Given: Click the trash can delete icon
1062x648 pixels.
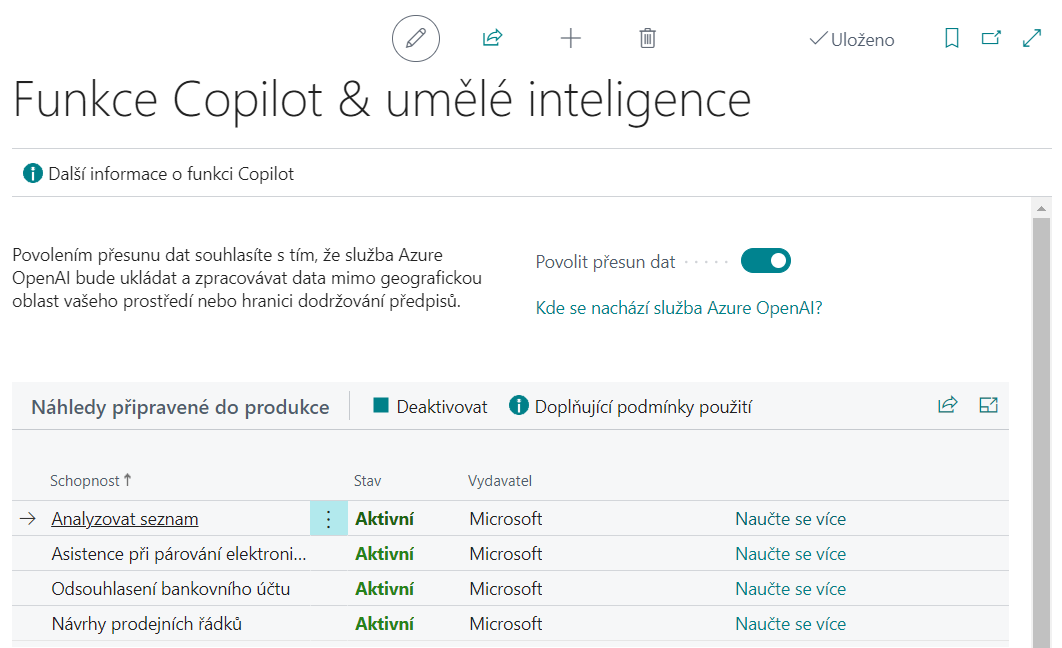Looking at the screenshot, I should (x=647, y=38).
